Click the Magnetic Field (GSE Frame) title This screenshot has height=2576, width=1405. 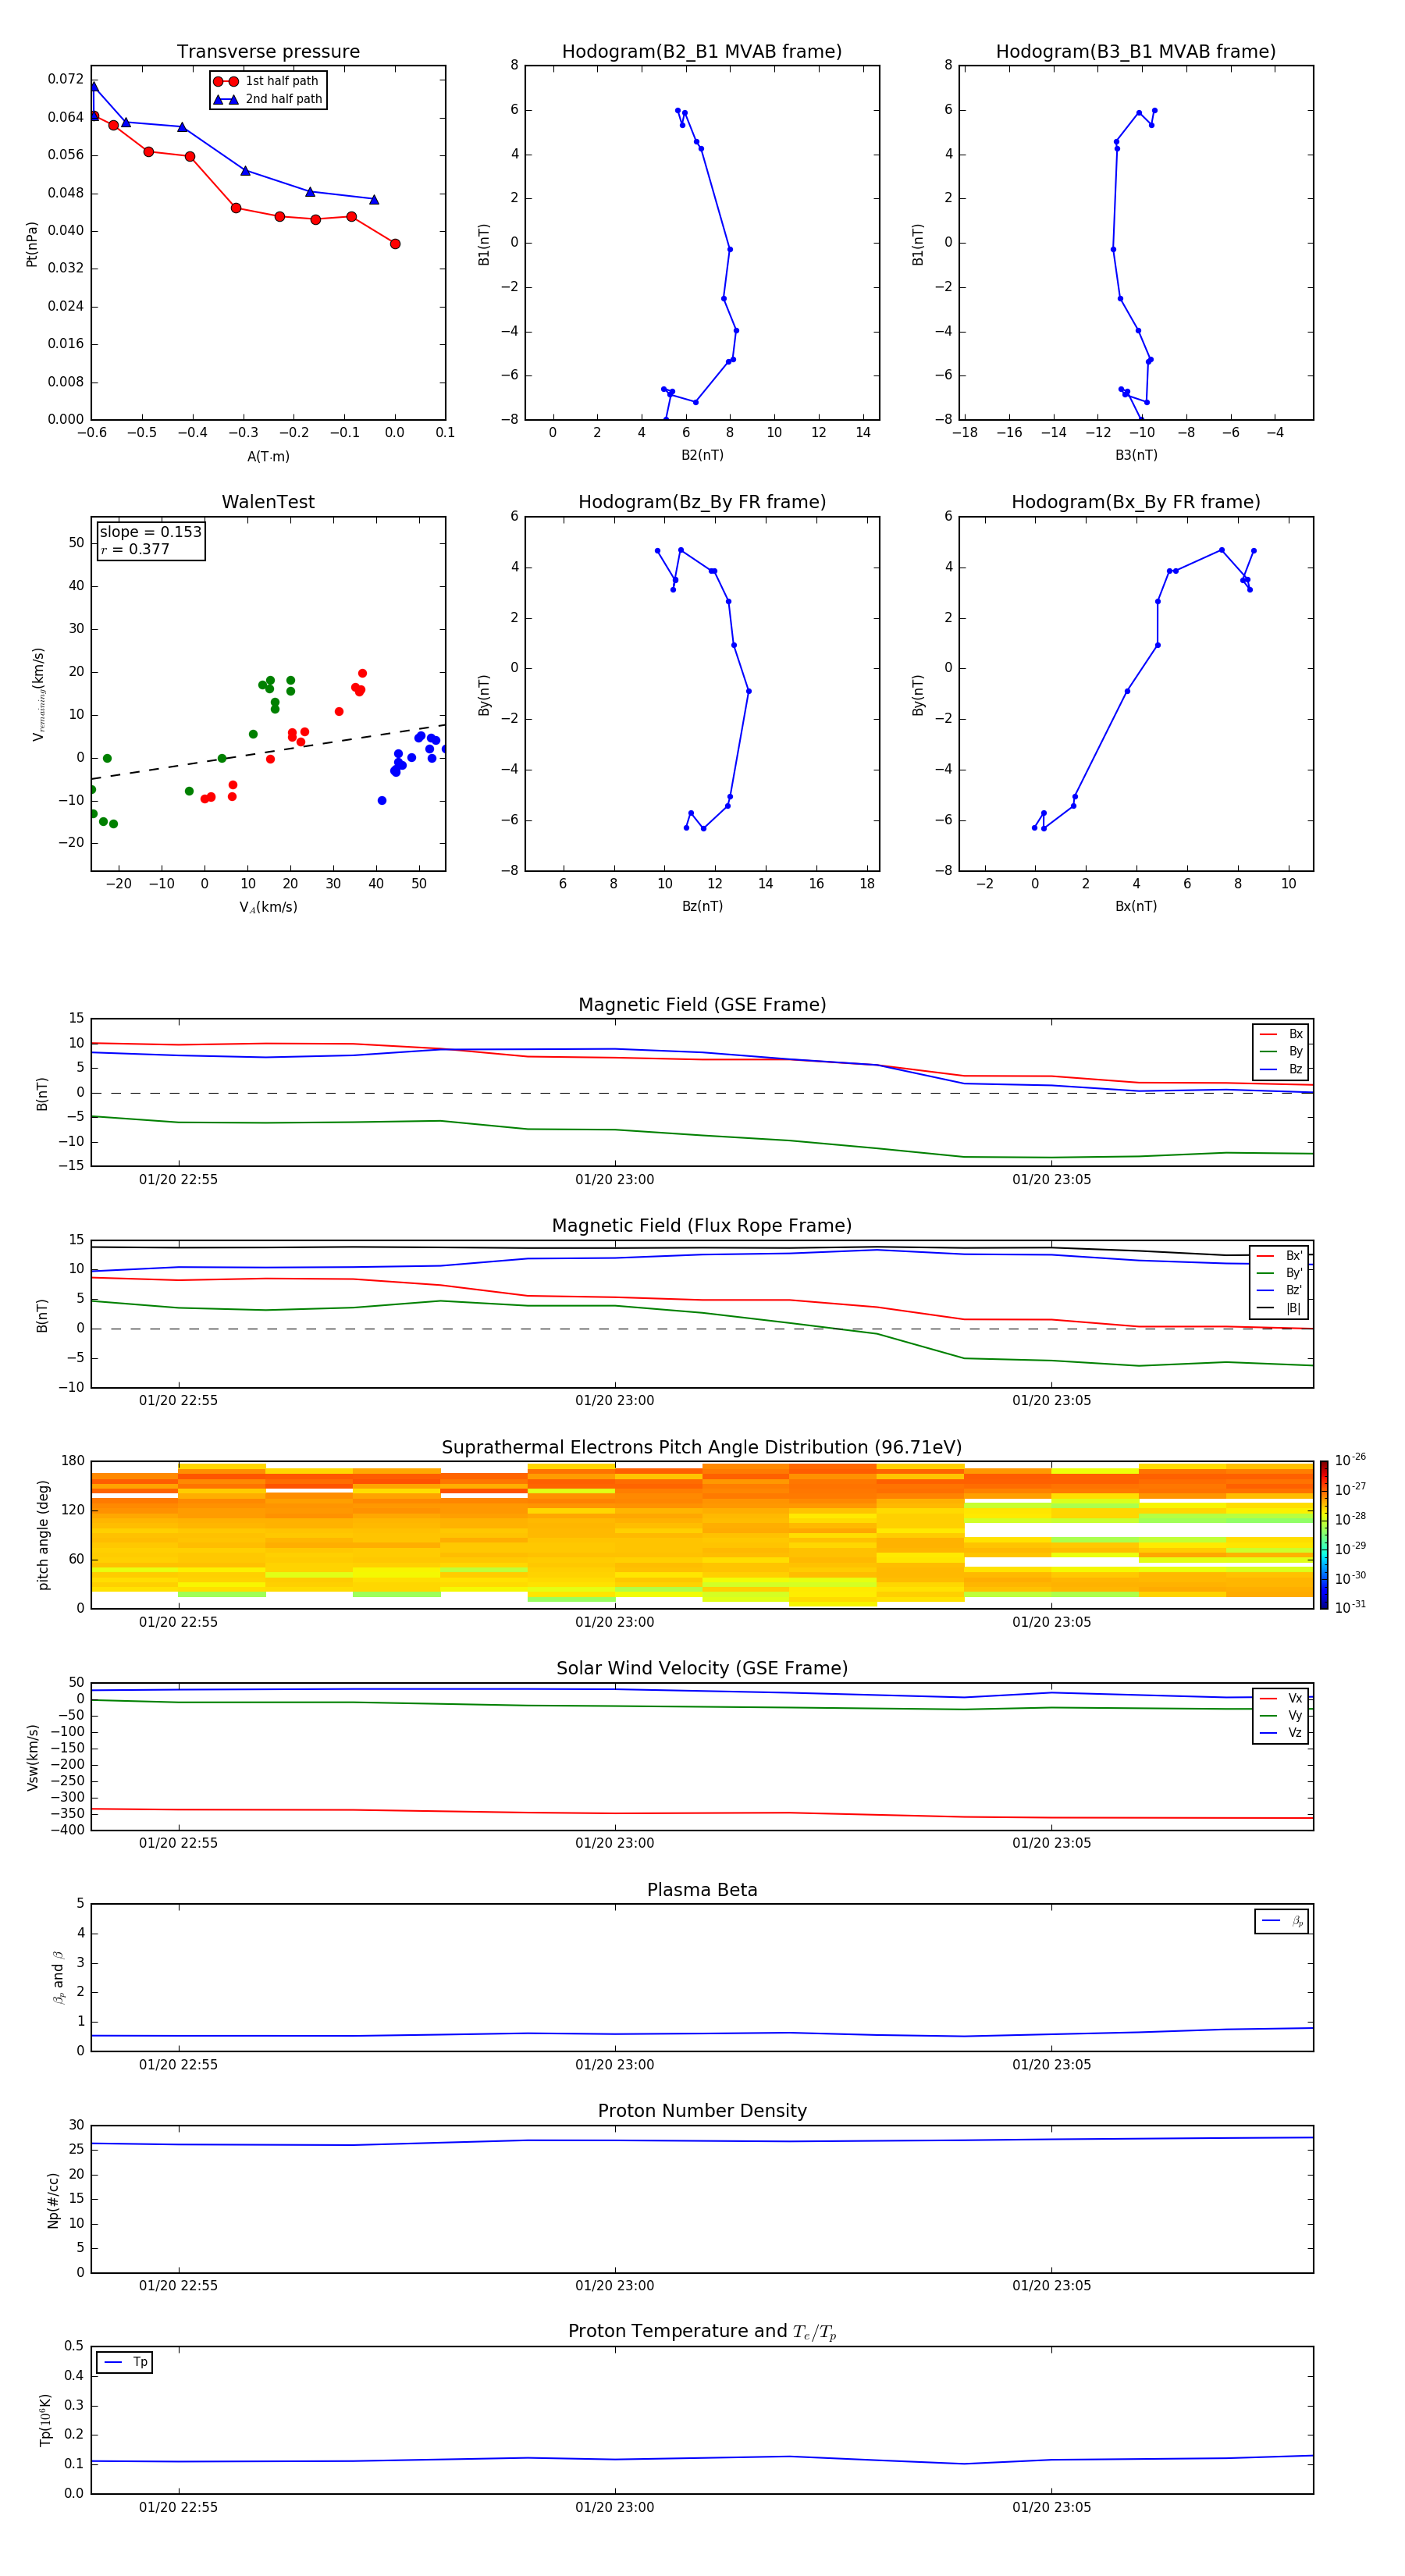pos(702,1005)
